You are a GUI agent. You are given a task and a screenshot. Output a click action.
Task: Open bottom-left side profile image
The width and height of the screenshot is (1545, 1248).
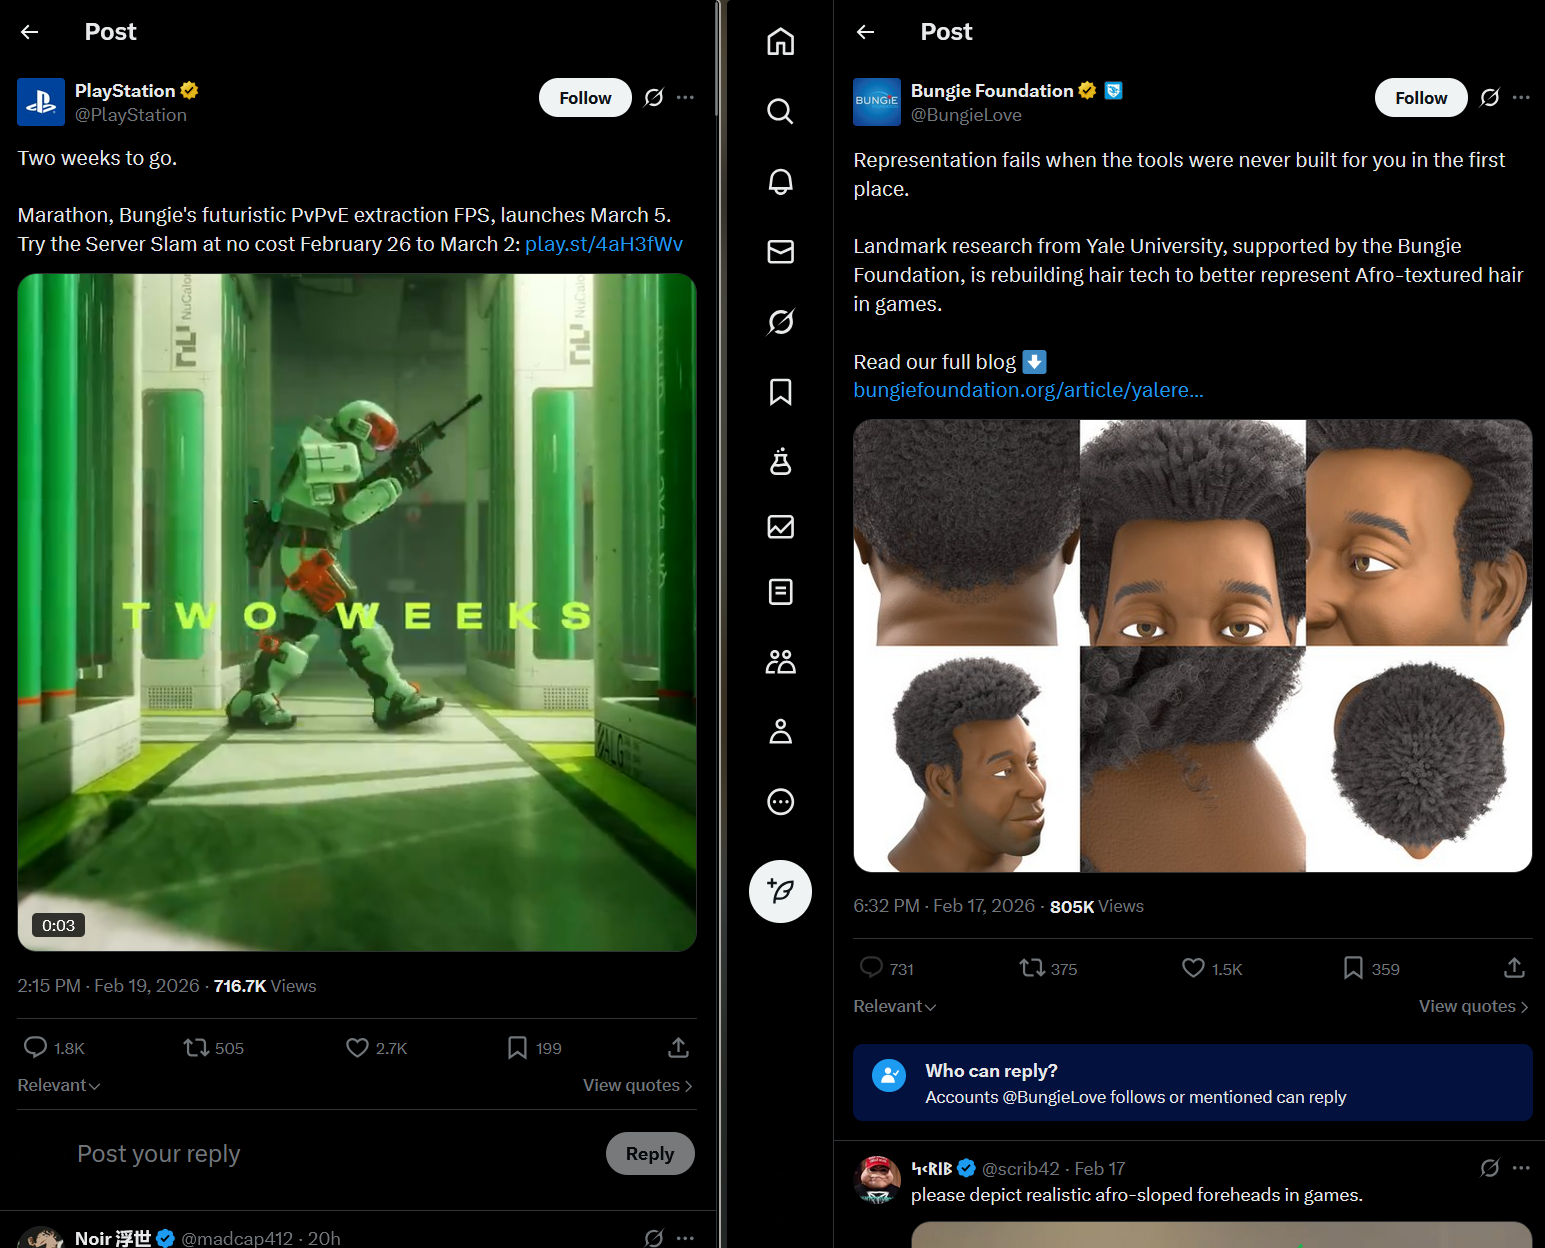pos(966,759)
